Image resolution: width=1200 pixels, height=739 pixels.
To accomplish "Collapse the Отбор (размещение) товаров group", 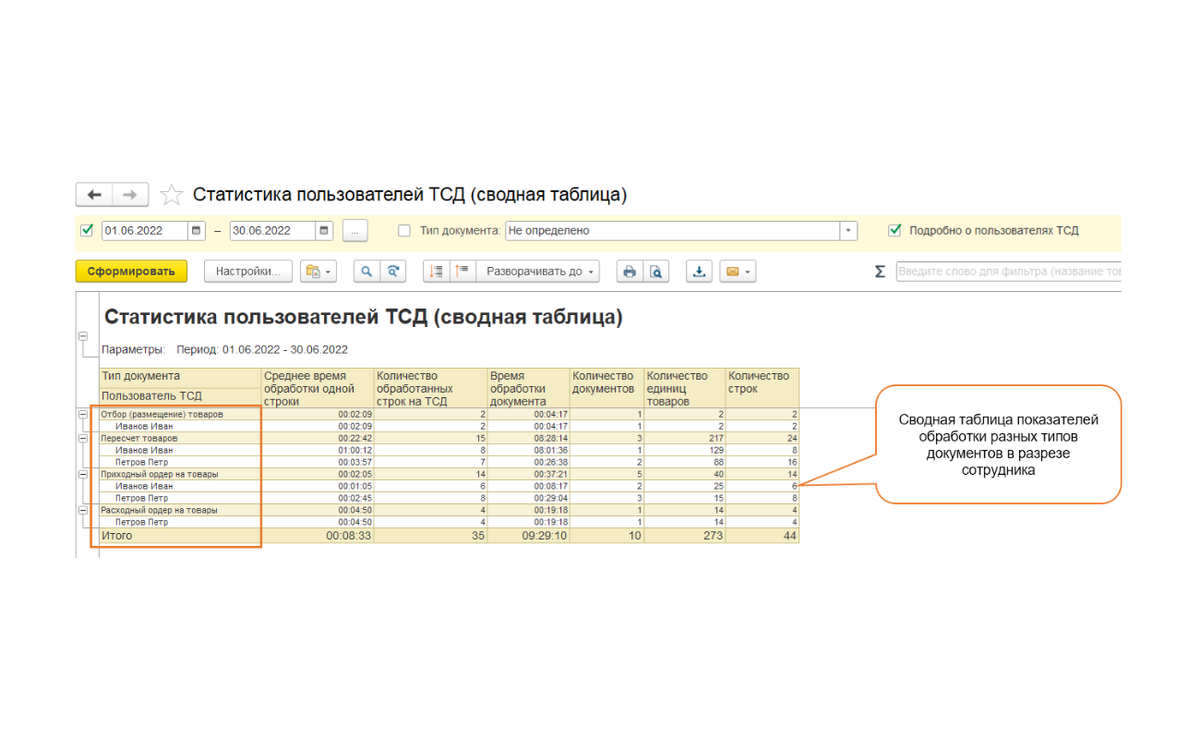I will tap(83, 414).
